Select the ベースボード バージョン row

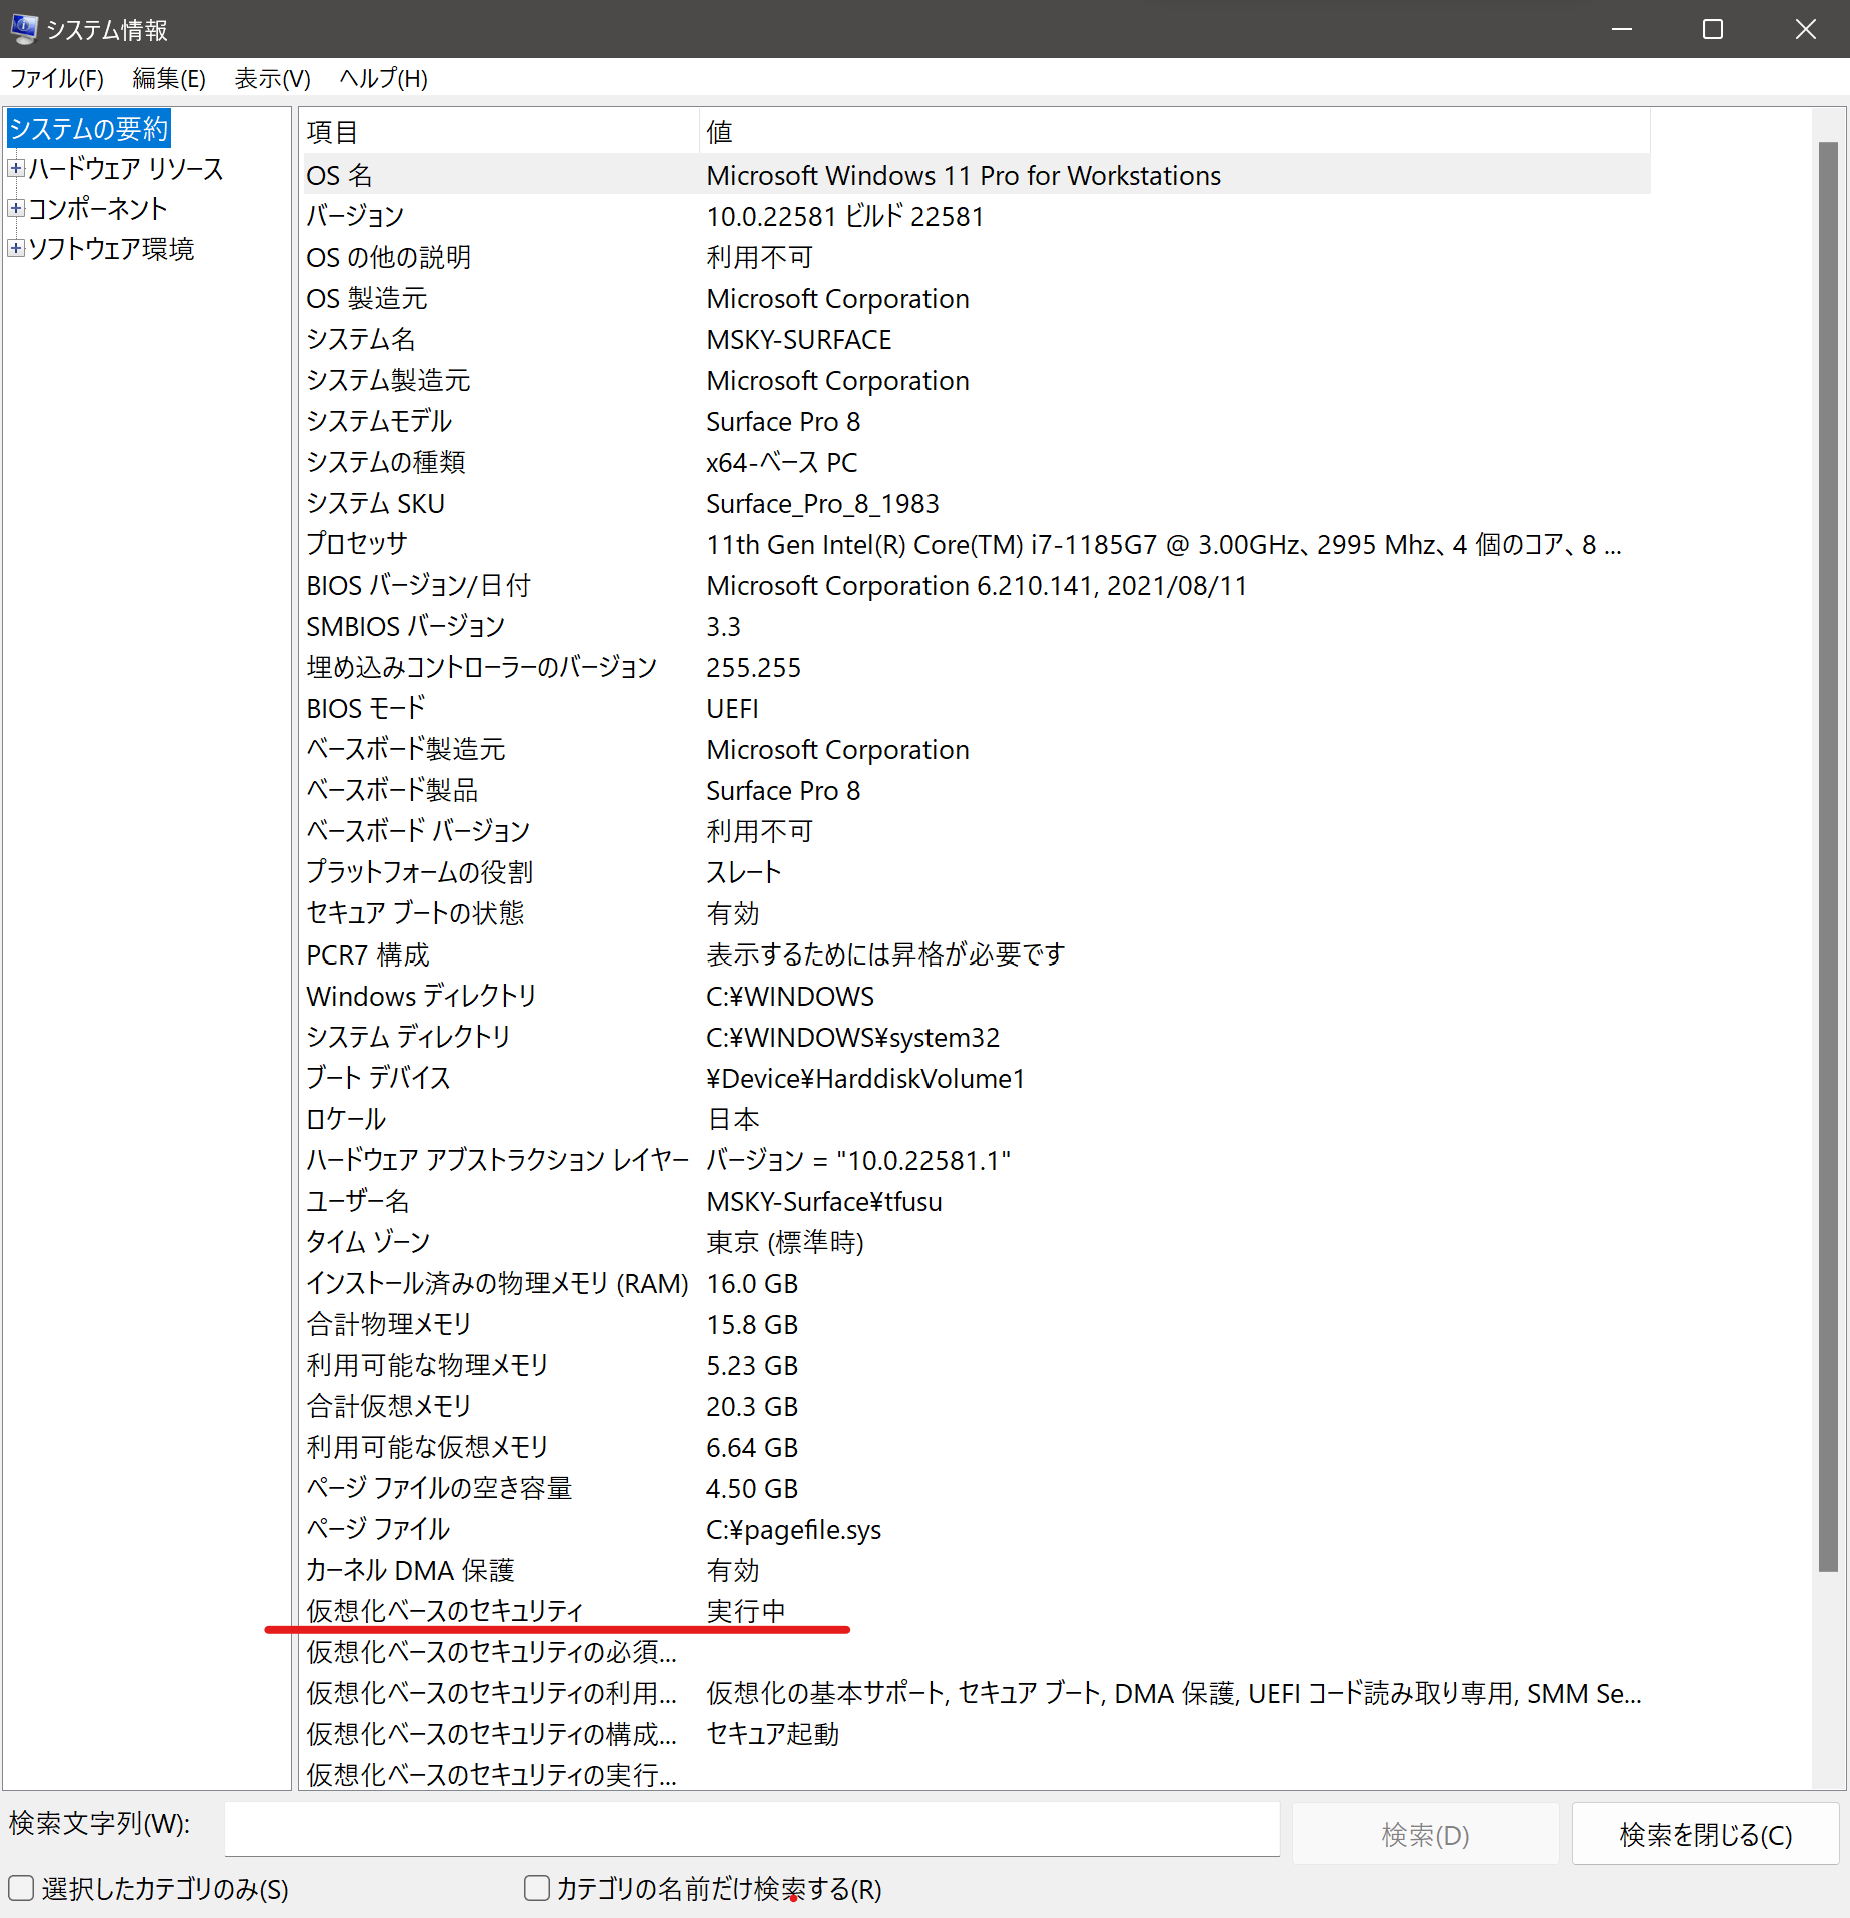[975, 831]
